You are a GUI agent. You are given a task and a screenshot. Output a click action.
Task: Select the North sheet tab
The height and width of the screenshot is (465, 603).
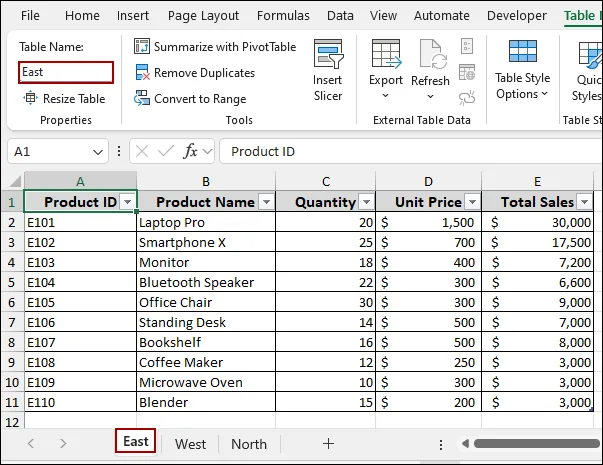point(249,444)
